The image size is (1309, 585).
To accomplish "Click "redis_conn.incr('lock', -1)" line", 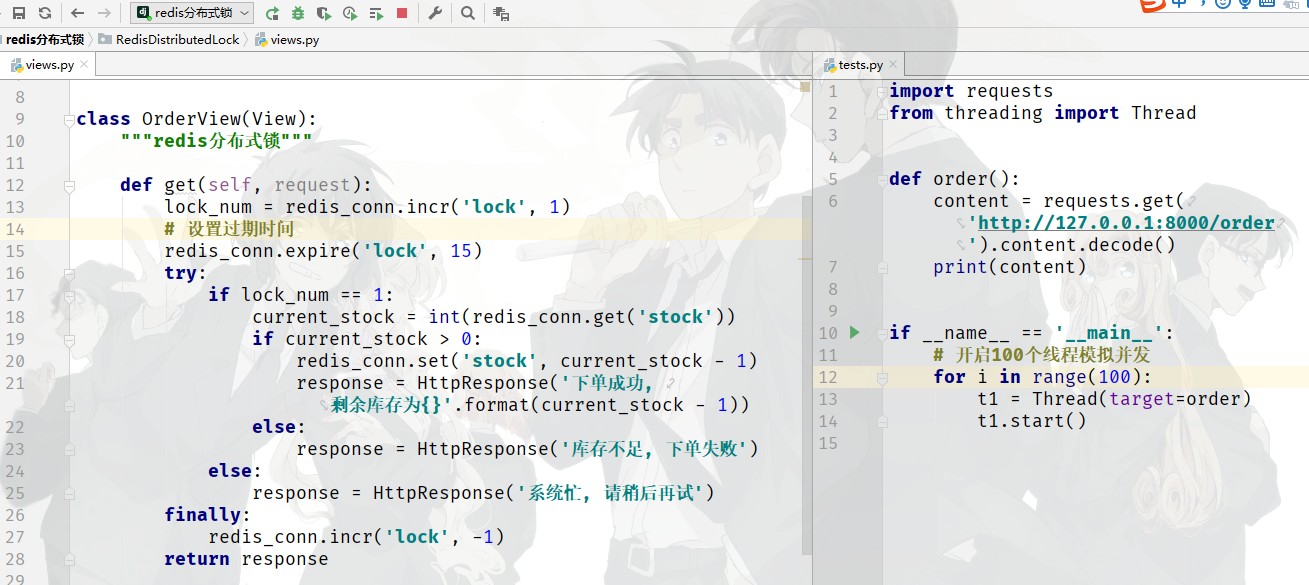I will pyautogui.click(x=356, y=537).
